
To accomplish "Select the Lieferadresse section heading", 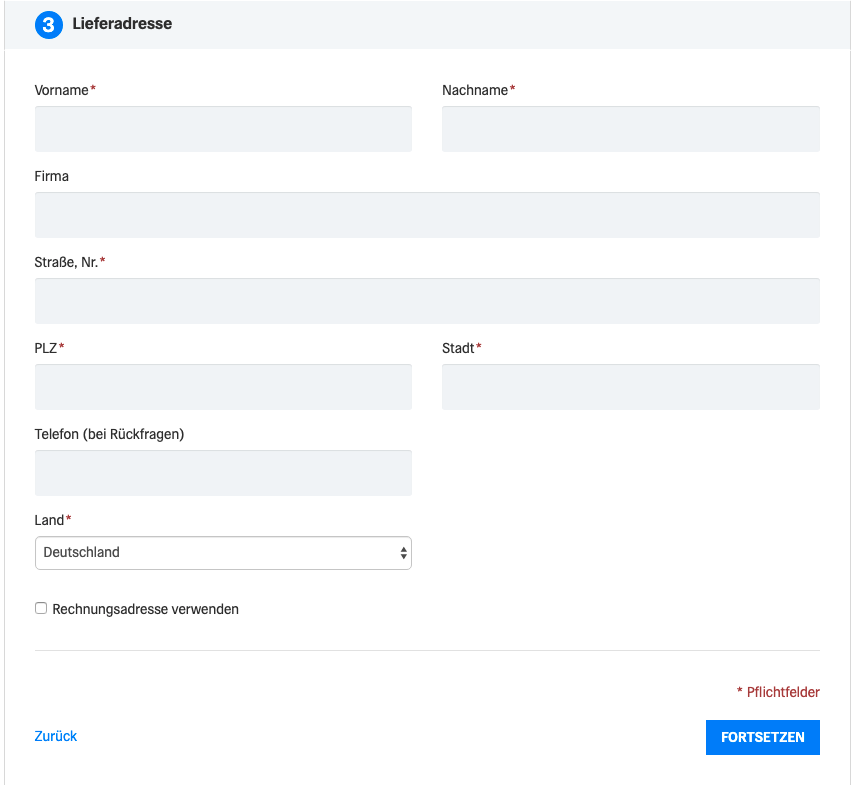I will (122, 23).
